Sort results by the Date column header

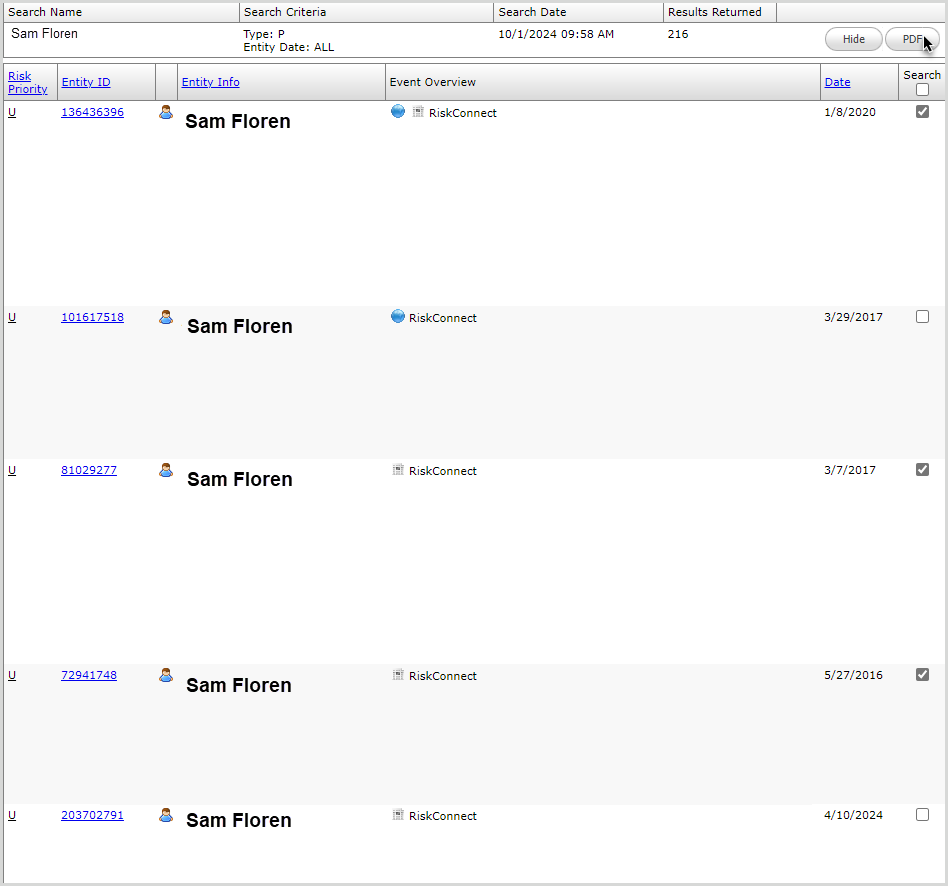(x=837, y=82)
